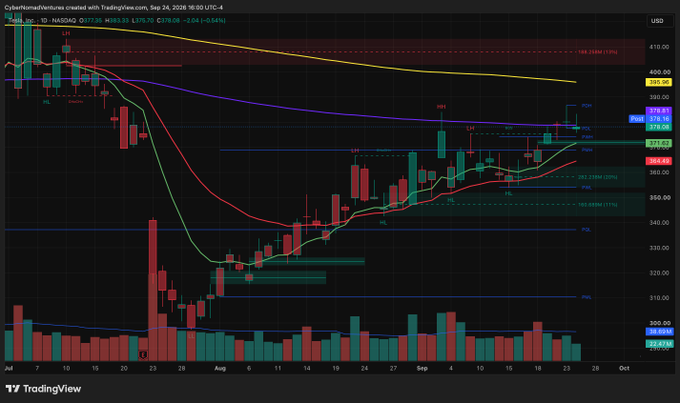The image size is (680, 403).
Task: Click the 18 date label on the time axis
Action: click(538, 368)
